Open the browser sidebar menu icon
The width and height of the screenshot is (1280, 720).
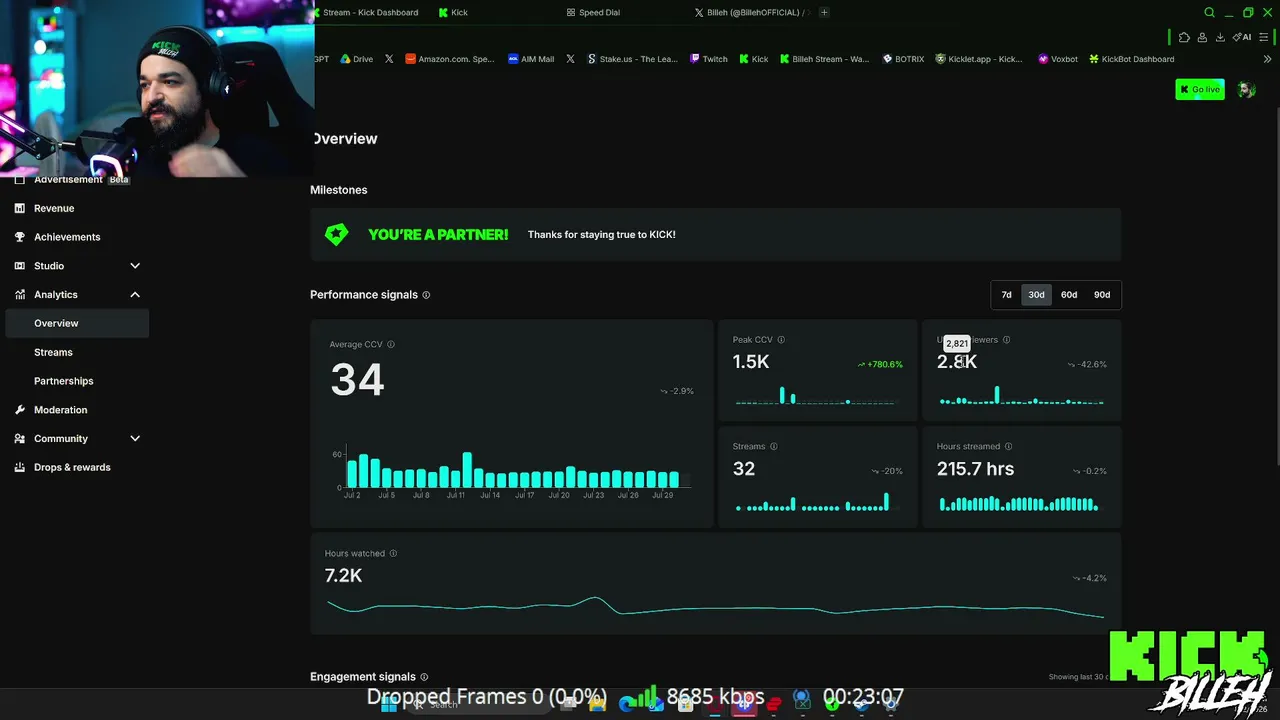coord(1265,37)
